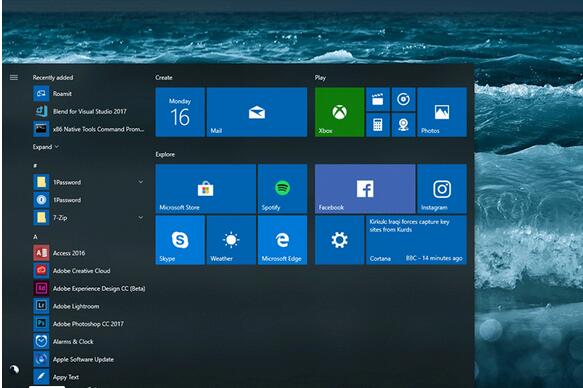
Task: Open the Instagram tile
Action: click(442, 189)
